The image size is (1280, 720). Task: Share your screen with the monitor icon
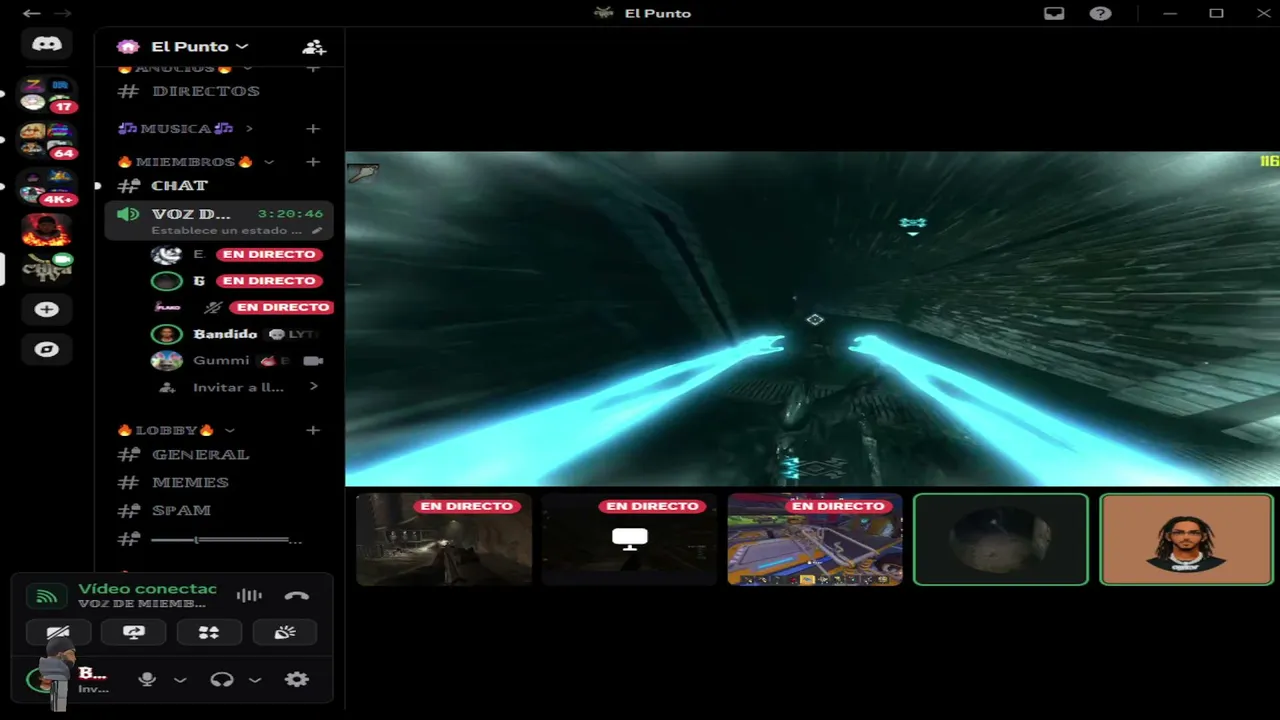134,632
